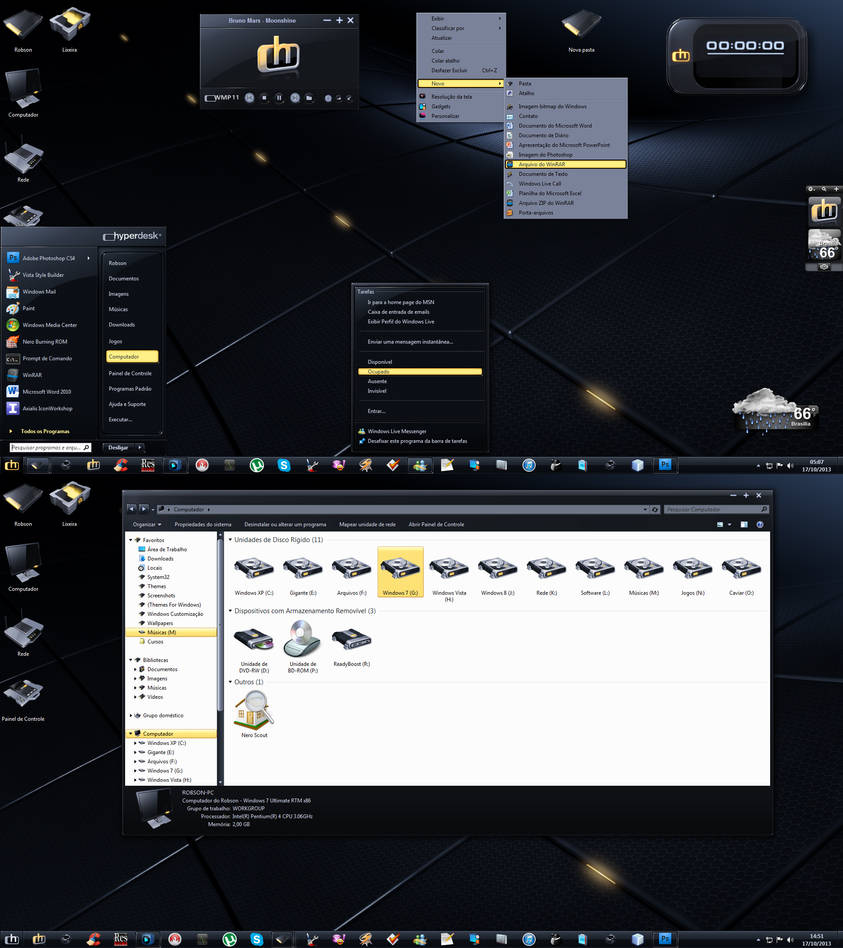Select Resolução da tela in context menu
843x948 pixels.
(461, 97)
